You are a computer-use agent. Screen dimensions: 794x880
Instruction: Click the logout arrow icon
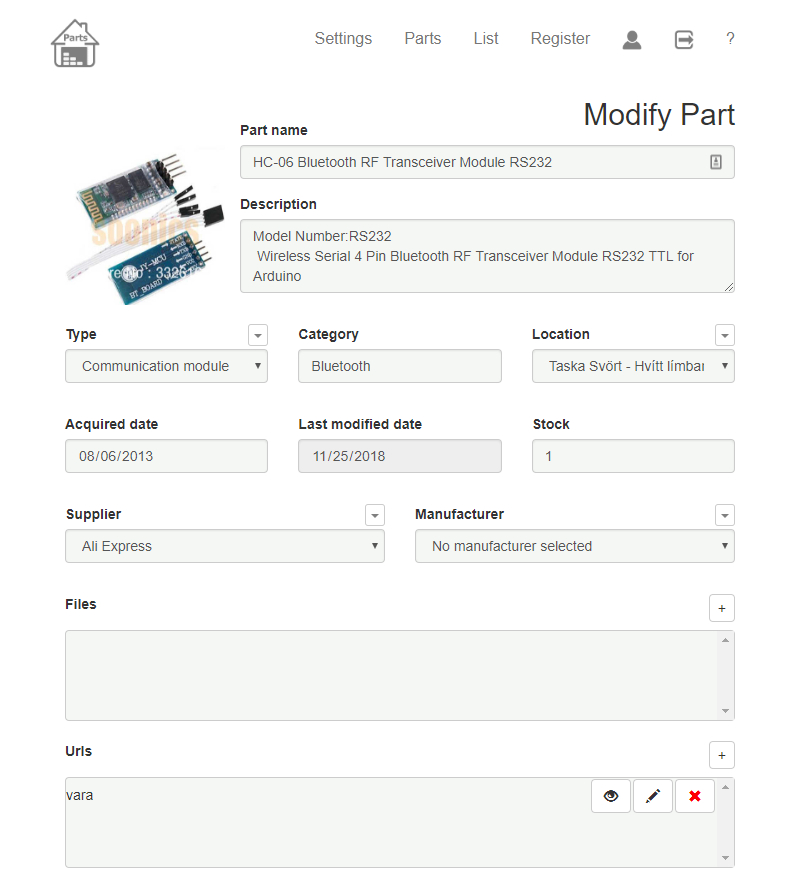tap(683, 40)
